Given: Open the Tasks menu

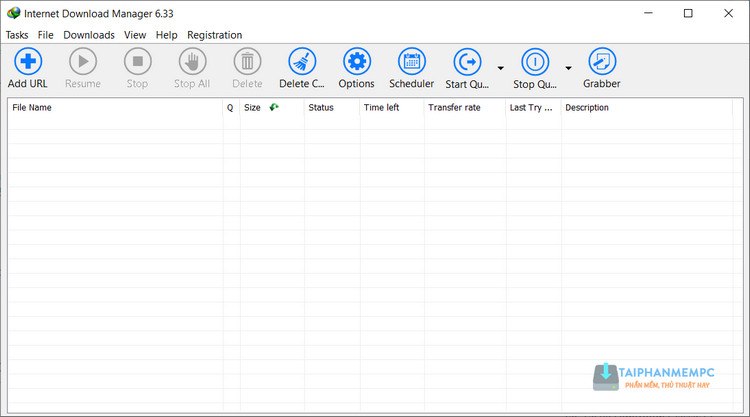Looking at the screenshot, I should tap(17, 35).
